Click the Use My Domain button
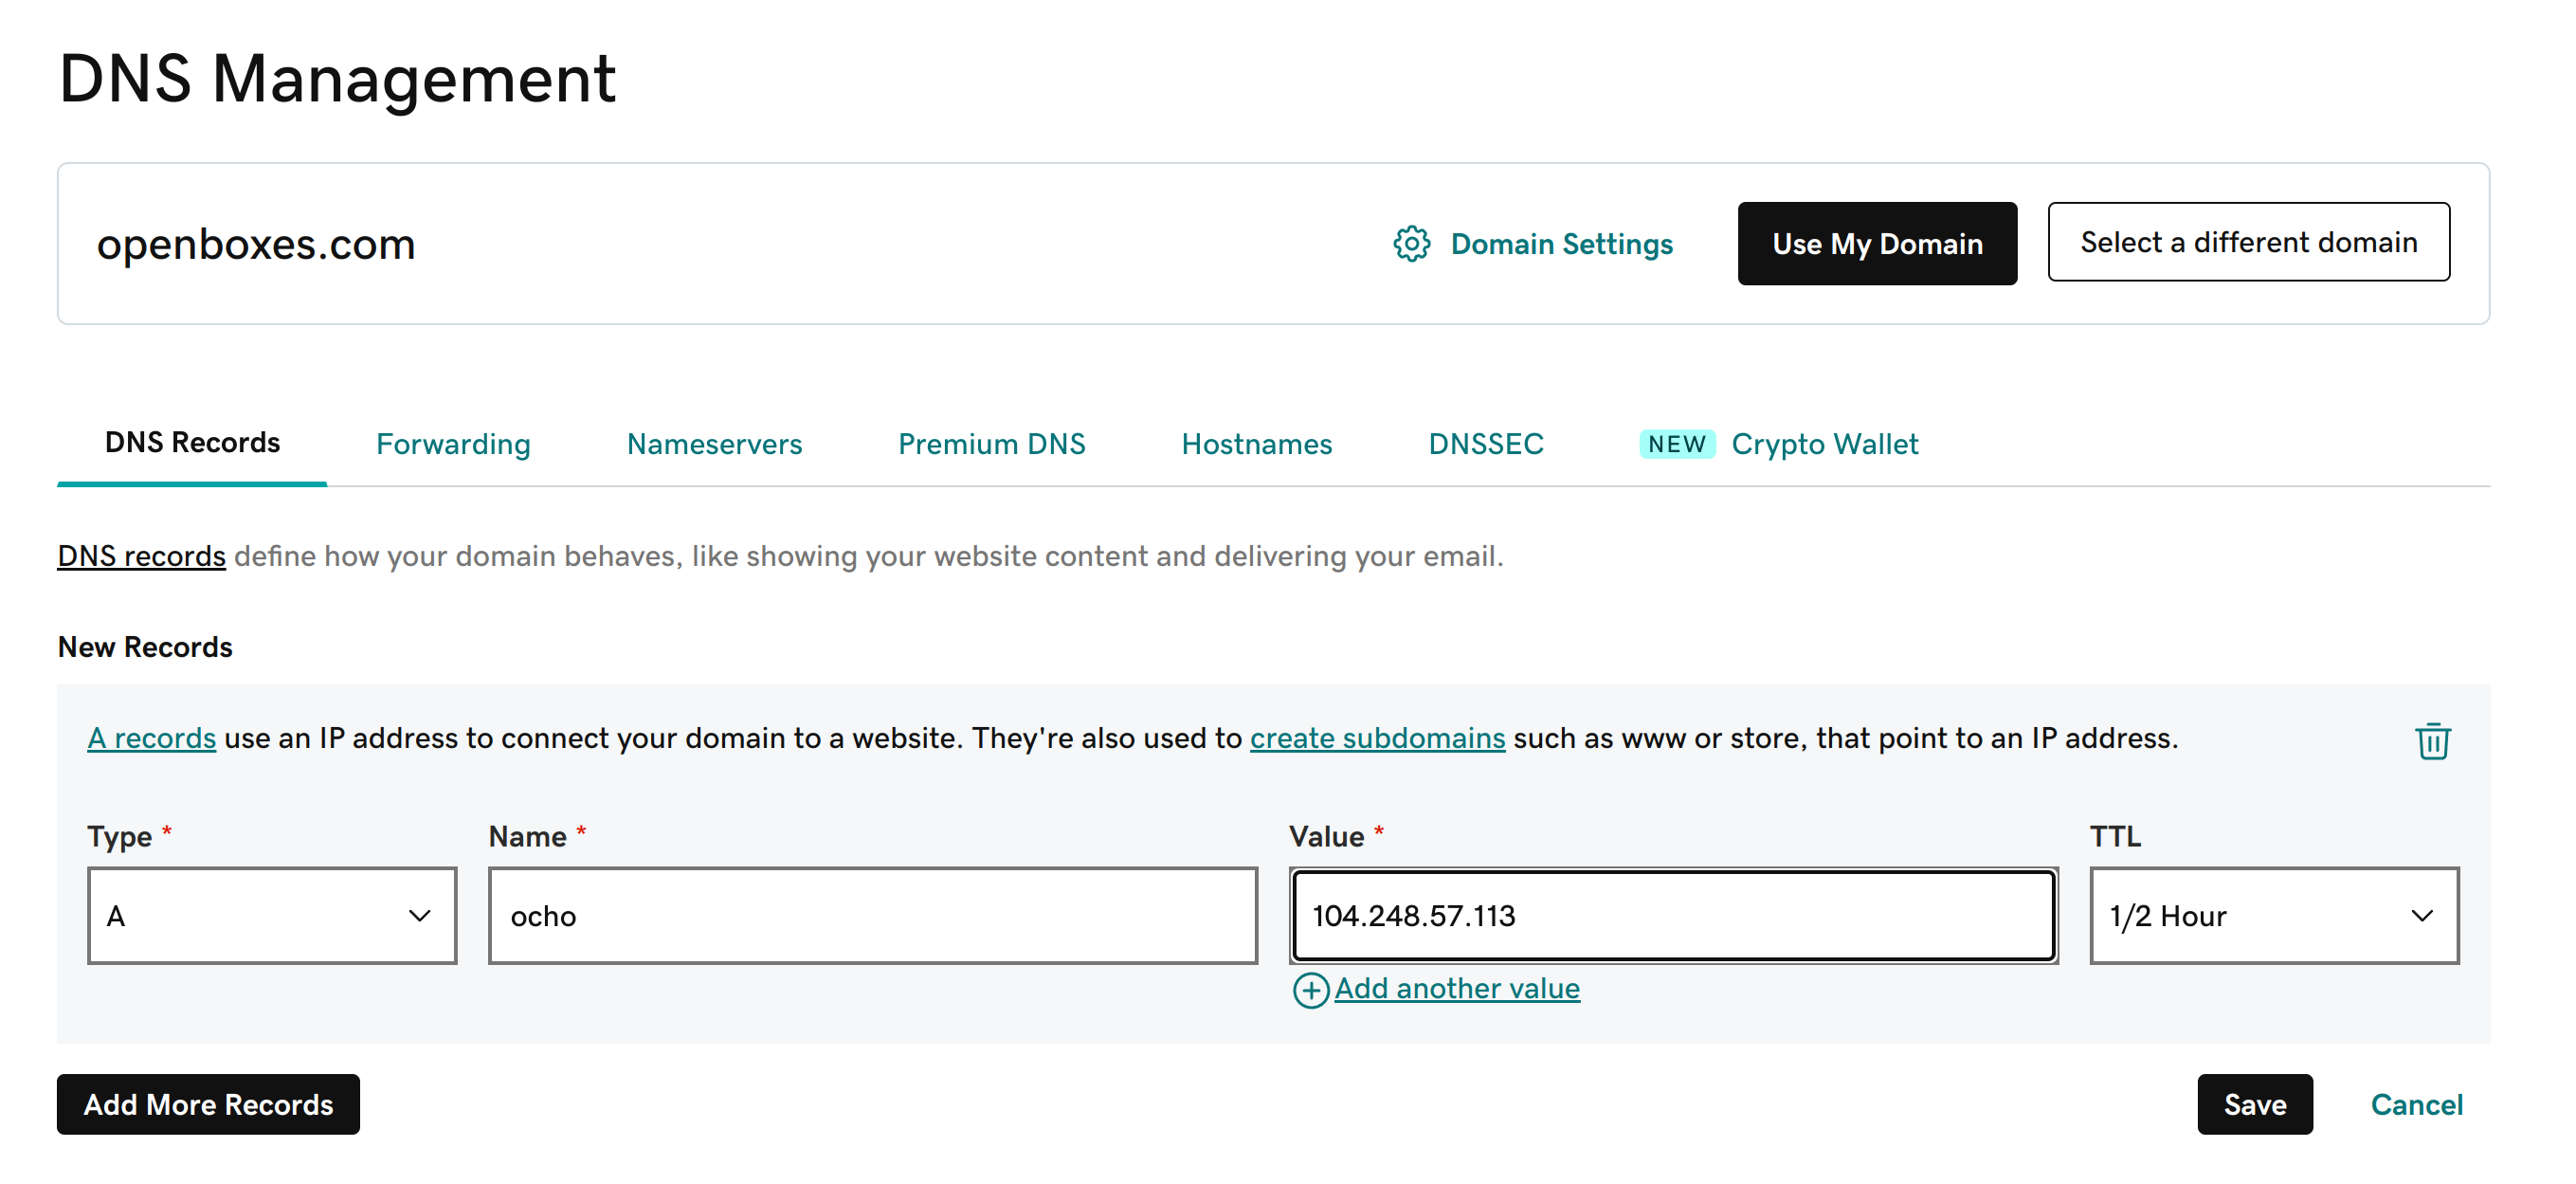This screenshot has width=2576, height=1184. (x=1877, y=244)
